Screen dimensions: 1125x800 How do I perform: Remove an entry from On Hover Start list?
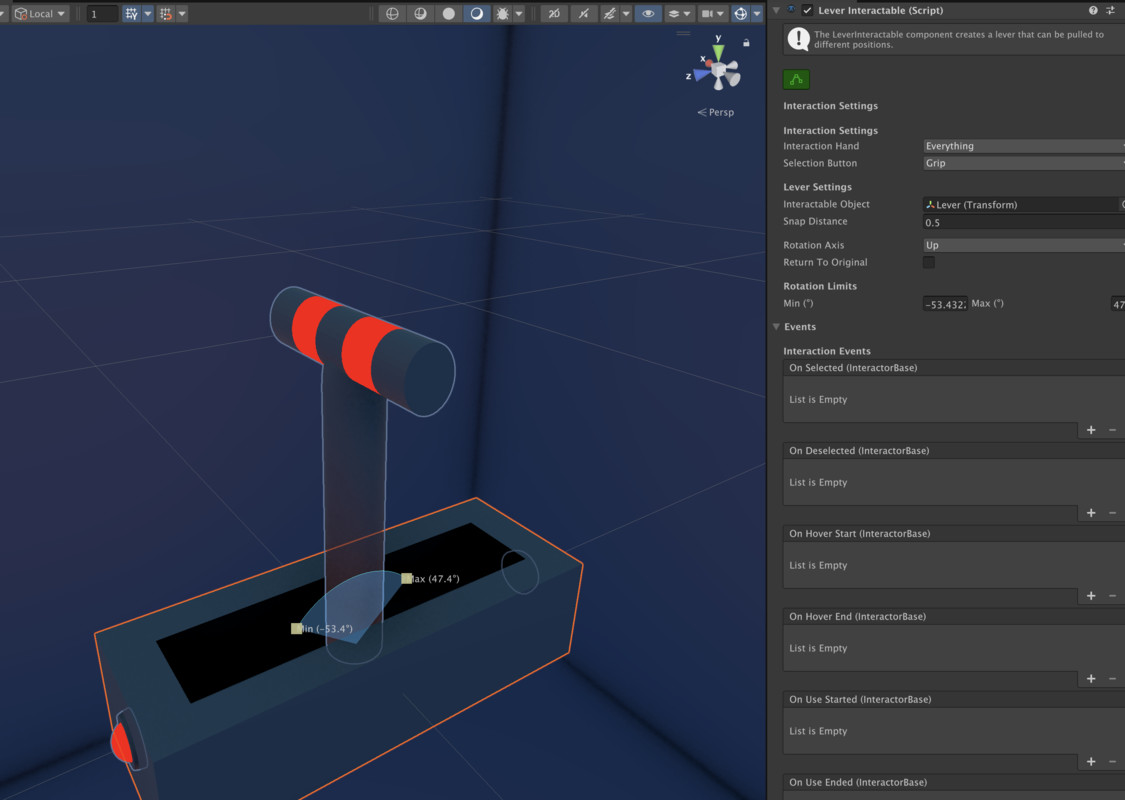tap(1112, 596)
